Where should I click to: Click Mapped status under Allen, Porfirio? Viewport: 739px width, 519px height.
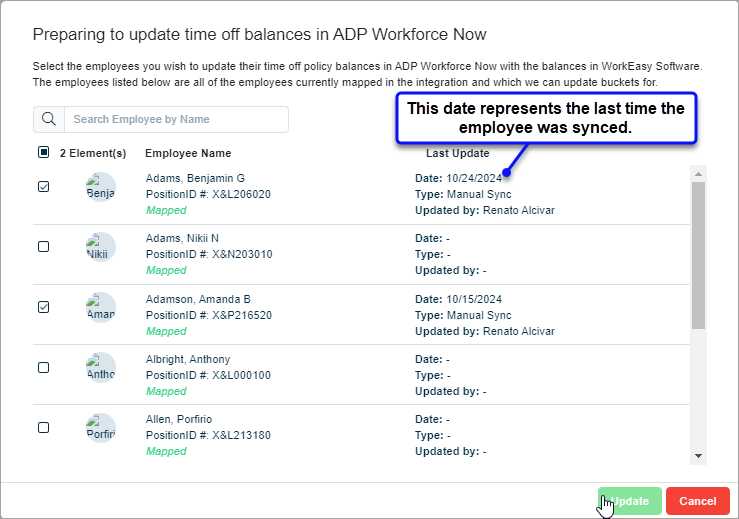click(x=166, y=451)
